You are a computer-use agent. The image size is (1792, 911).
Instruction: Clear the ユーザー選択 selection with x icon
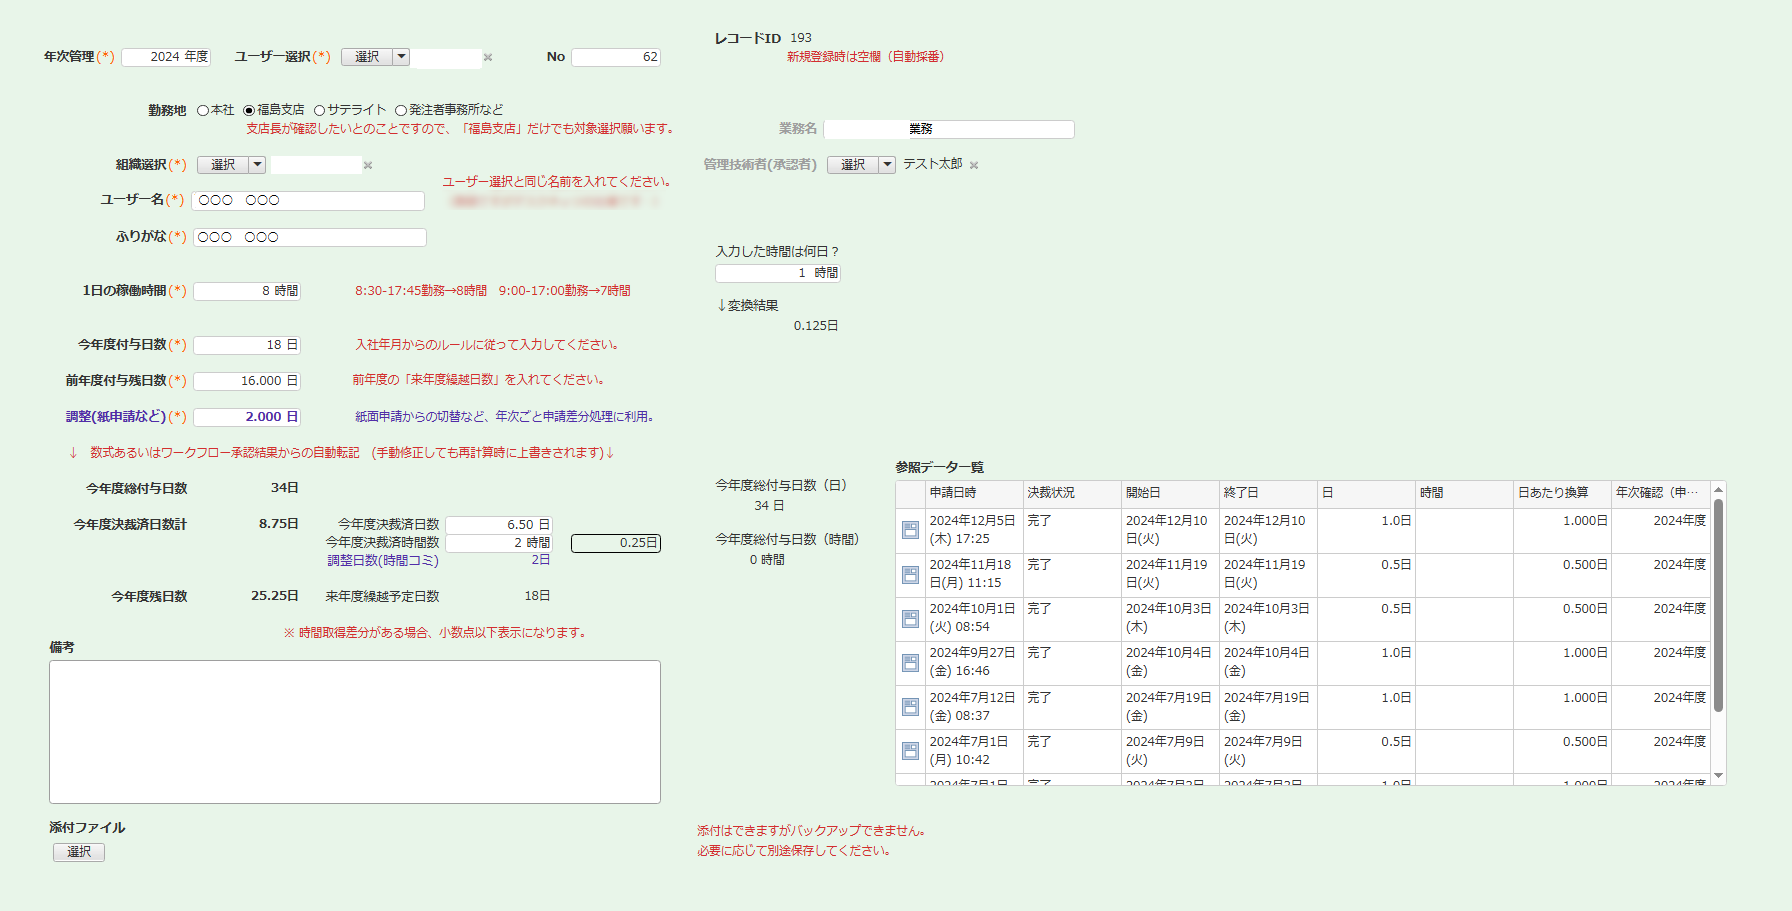pos(488,58)
